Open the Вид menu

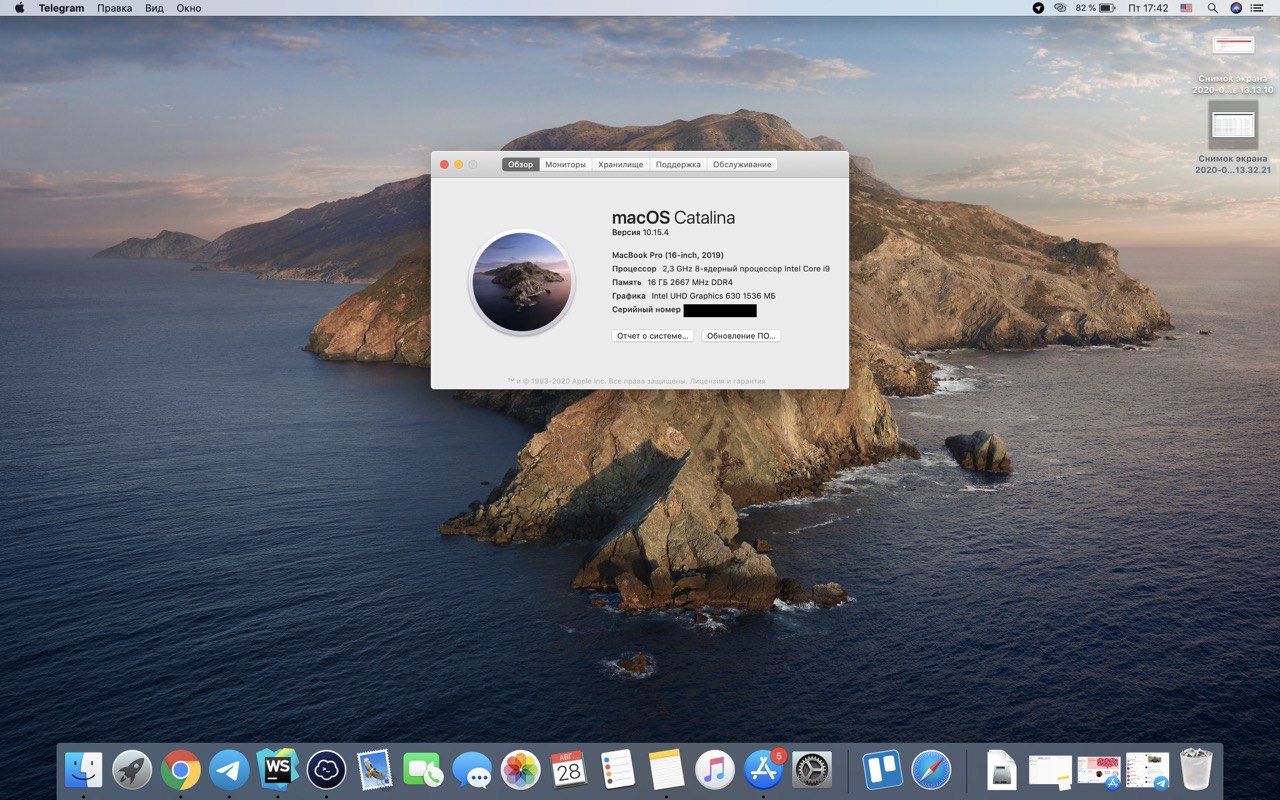[154, 8]
